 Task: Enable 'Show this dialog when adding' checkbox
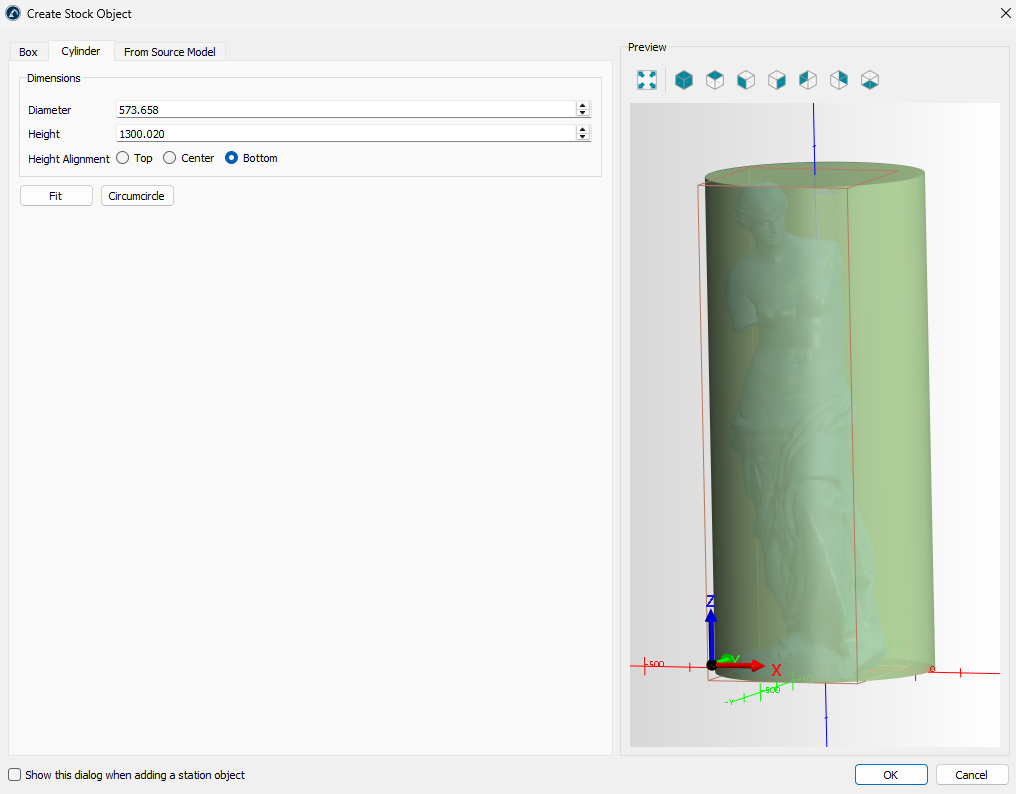pyautogui.click(x=14, y=775)
